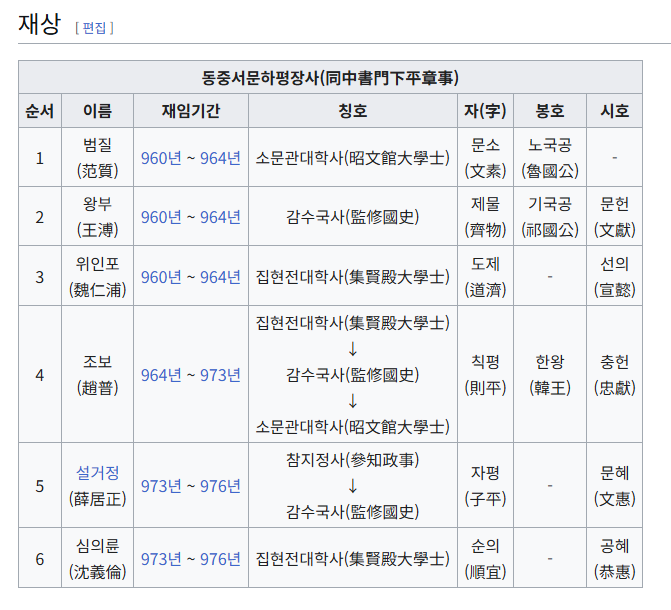Image resolution: width=671 pixels, height=610 pixels.
Task: Click the 973년 link in the 조보 row
Action: 220,375
